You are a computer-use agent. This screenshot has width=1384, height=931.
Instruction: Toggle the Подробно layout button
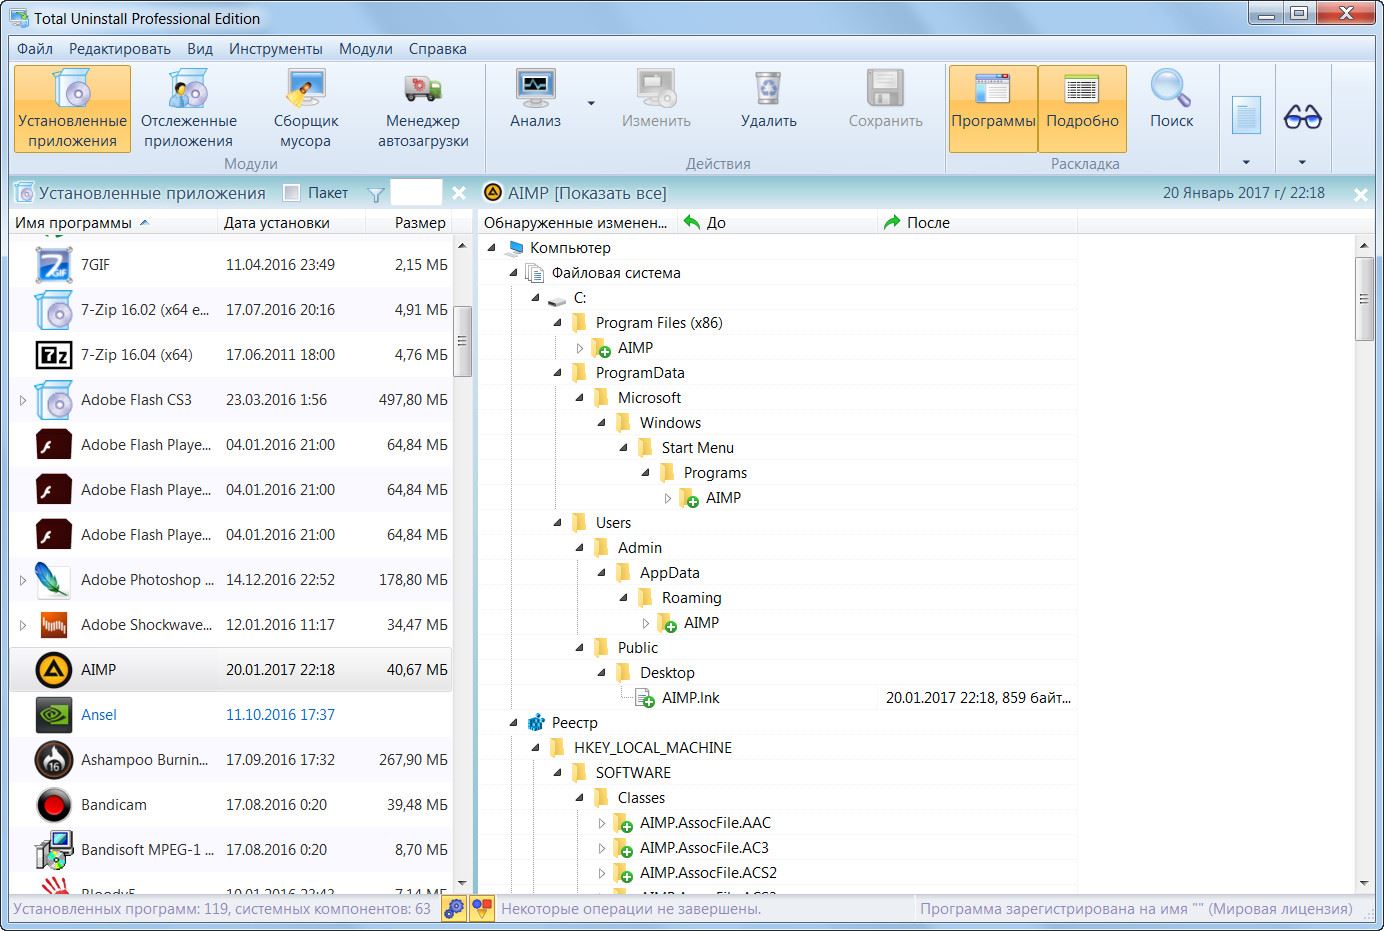(x=1082, y=109)
